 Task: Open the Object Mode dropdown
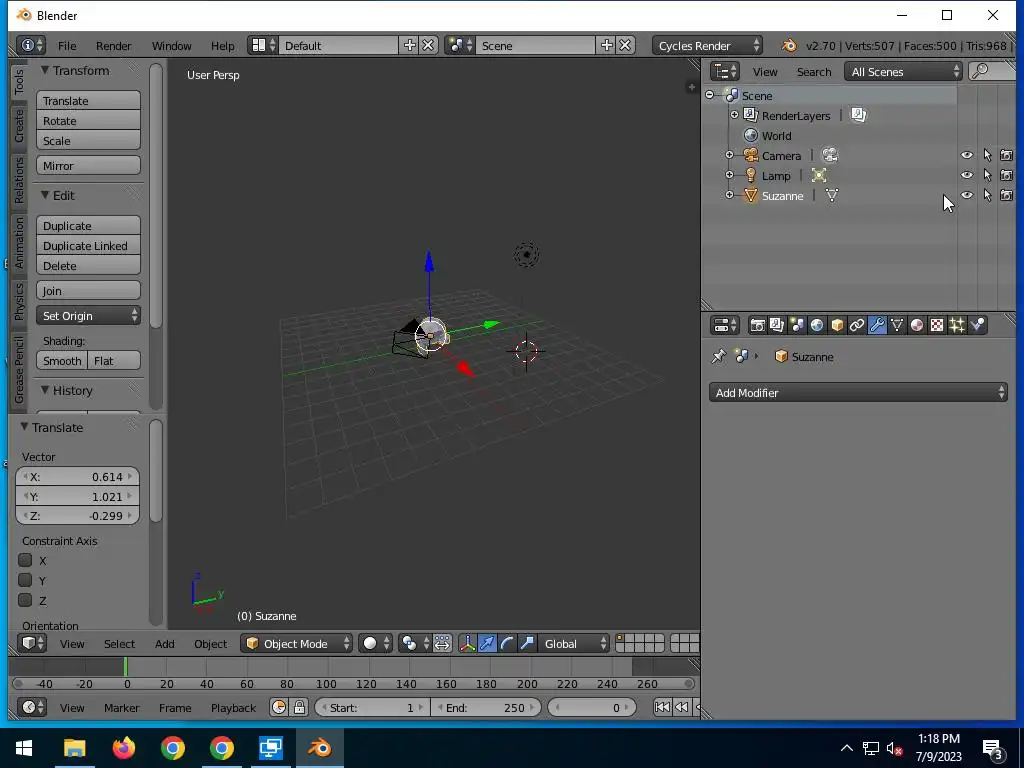point(296,643)
